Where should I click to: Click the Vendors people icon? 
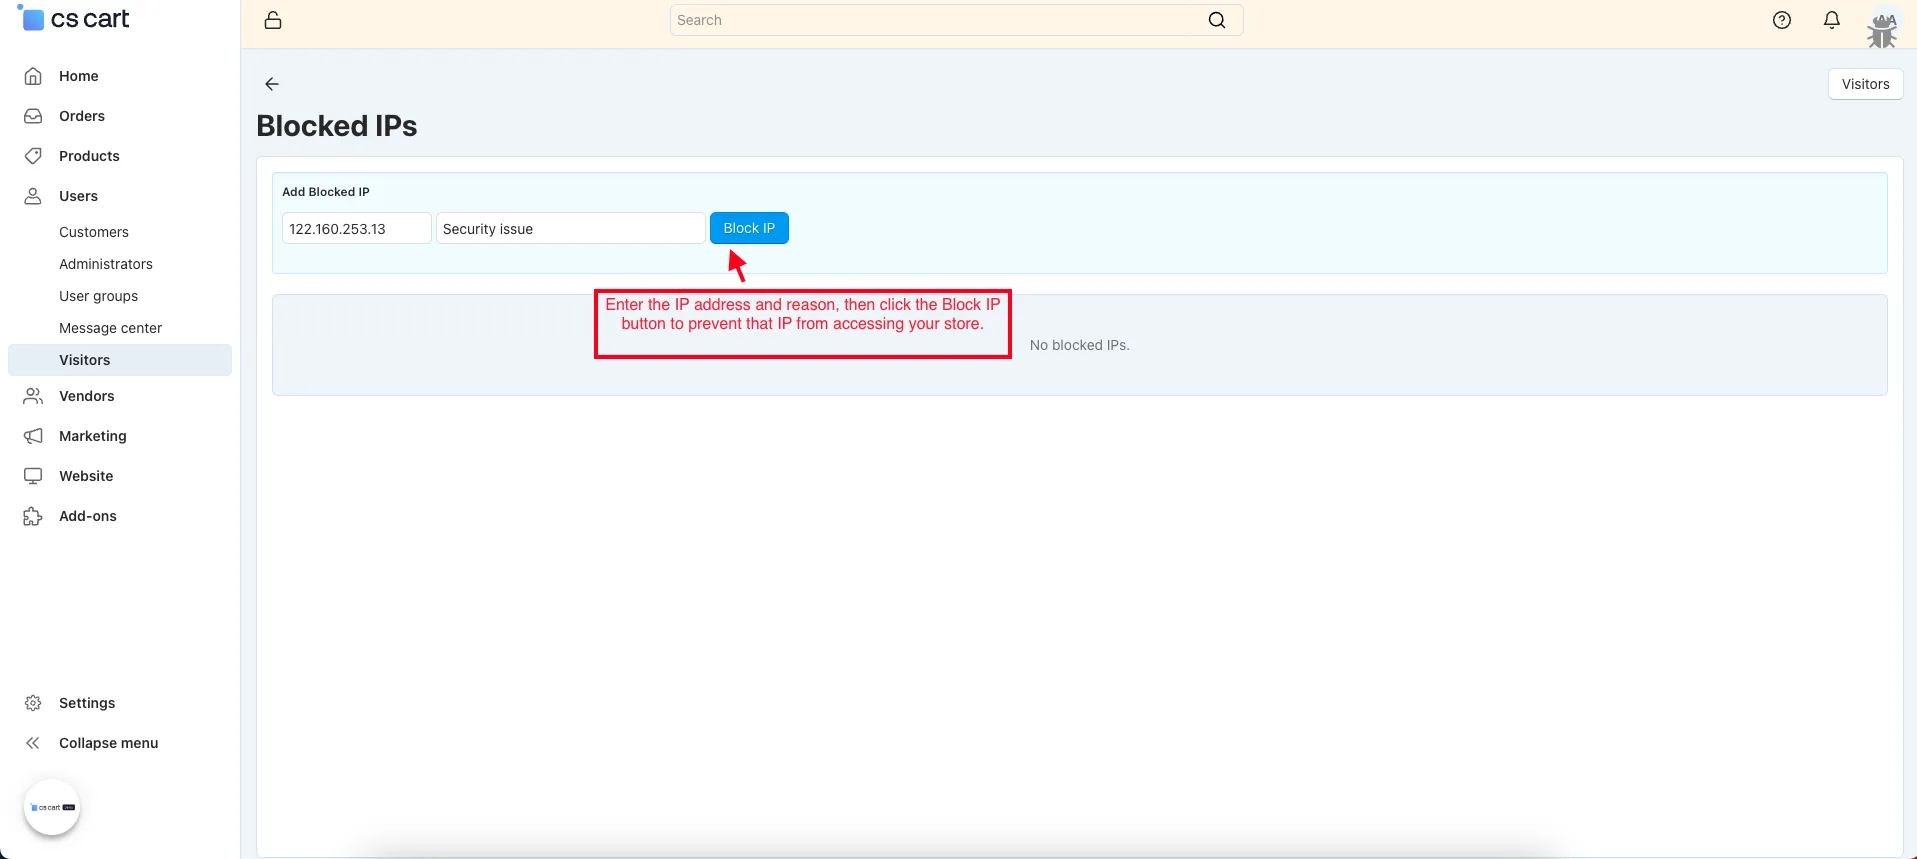click(x=33, y=396)
